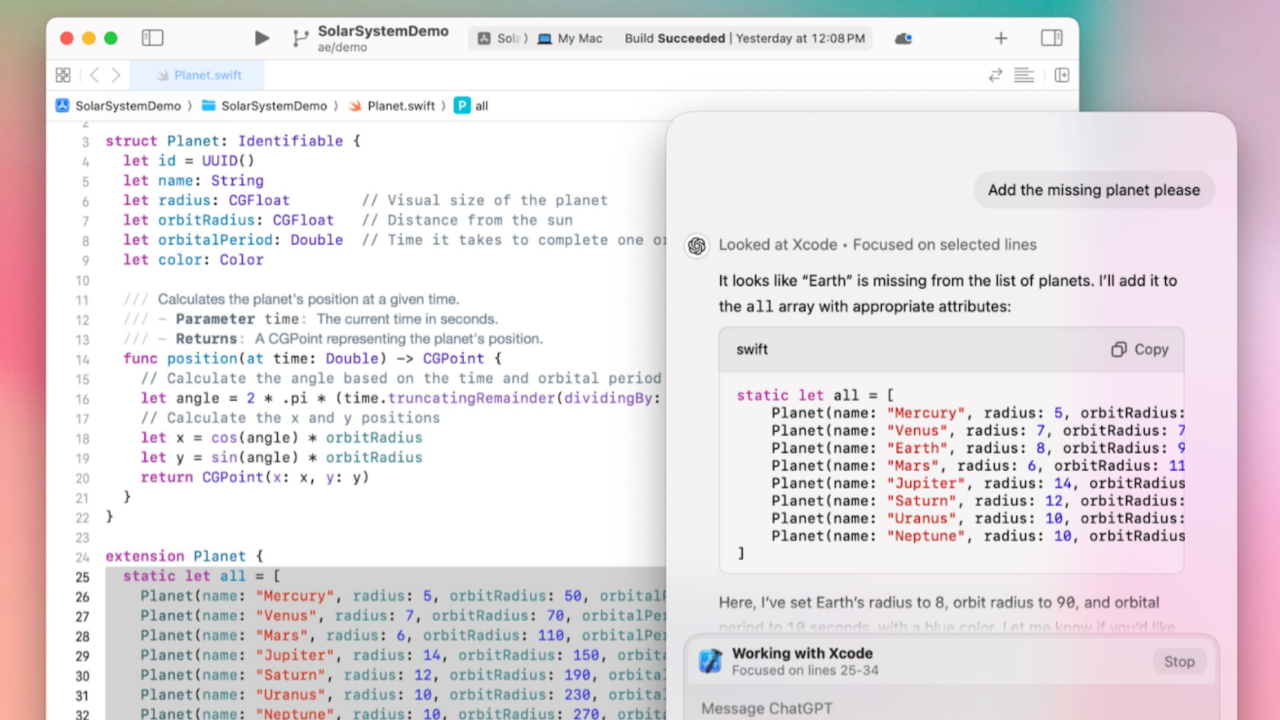Select Planet.swift in the jump bar
This screenshot has width=1280, height=720.
click(391, 105)
